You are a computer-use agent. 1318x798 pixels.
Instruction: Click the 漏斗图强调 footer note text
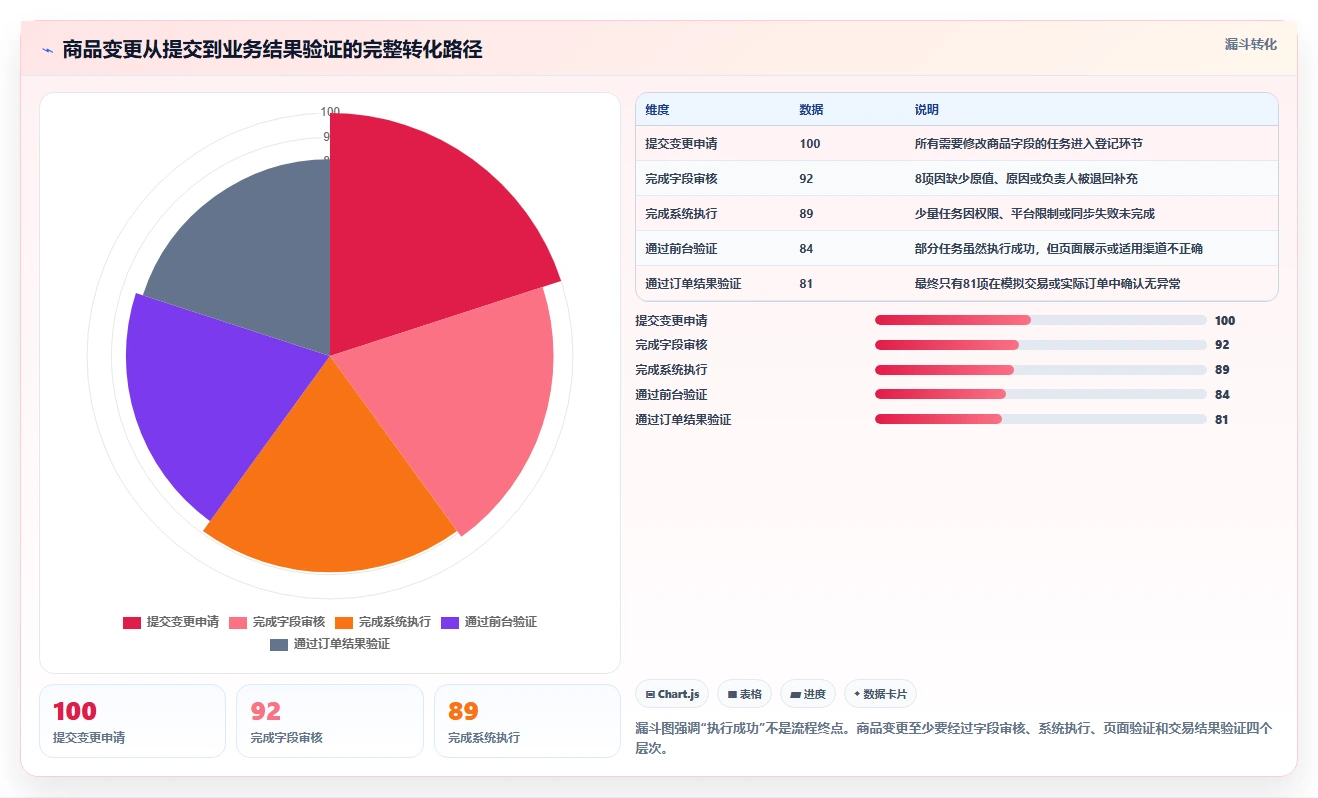(954, 738)
